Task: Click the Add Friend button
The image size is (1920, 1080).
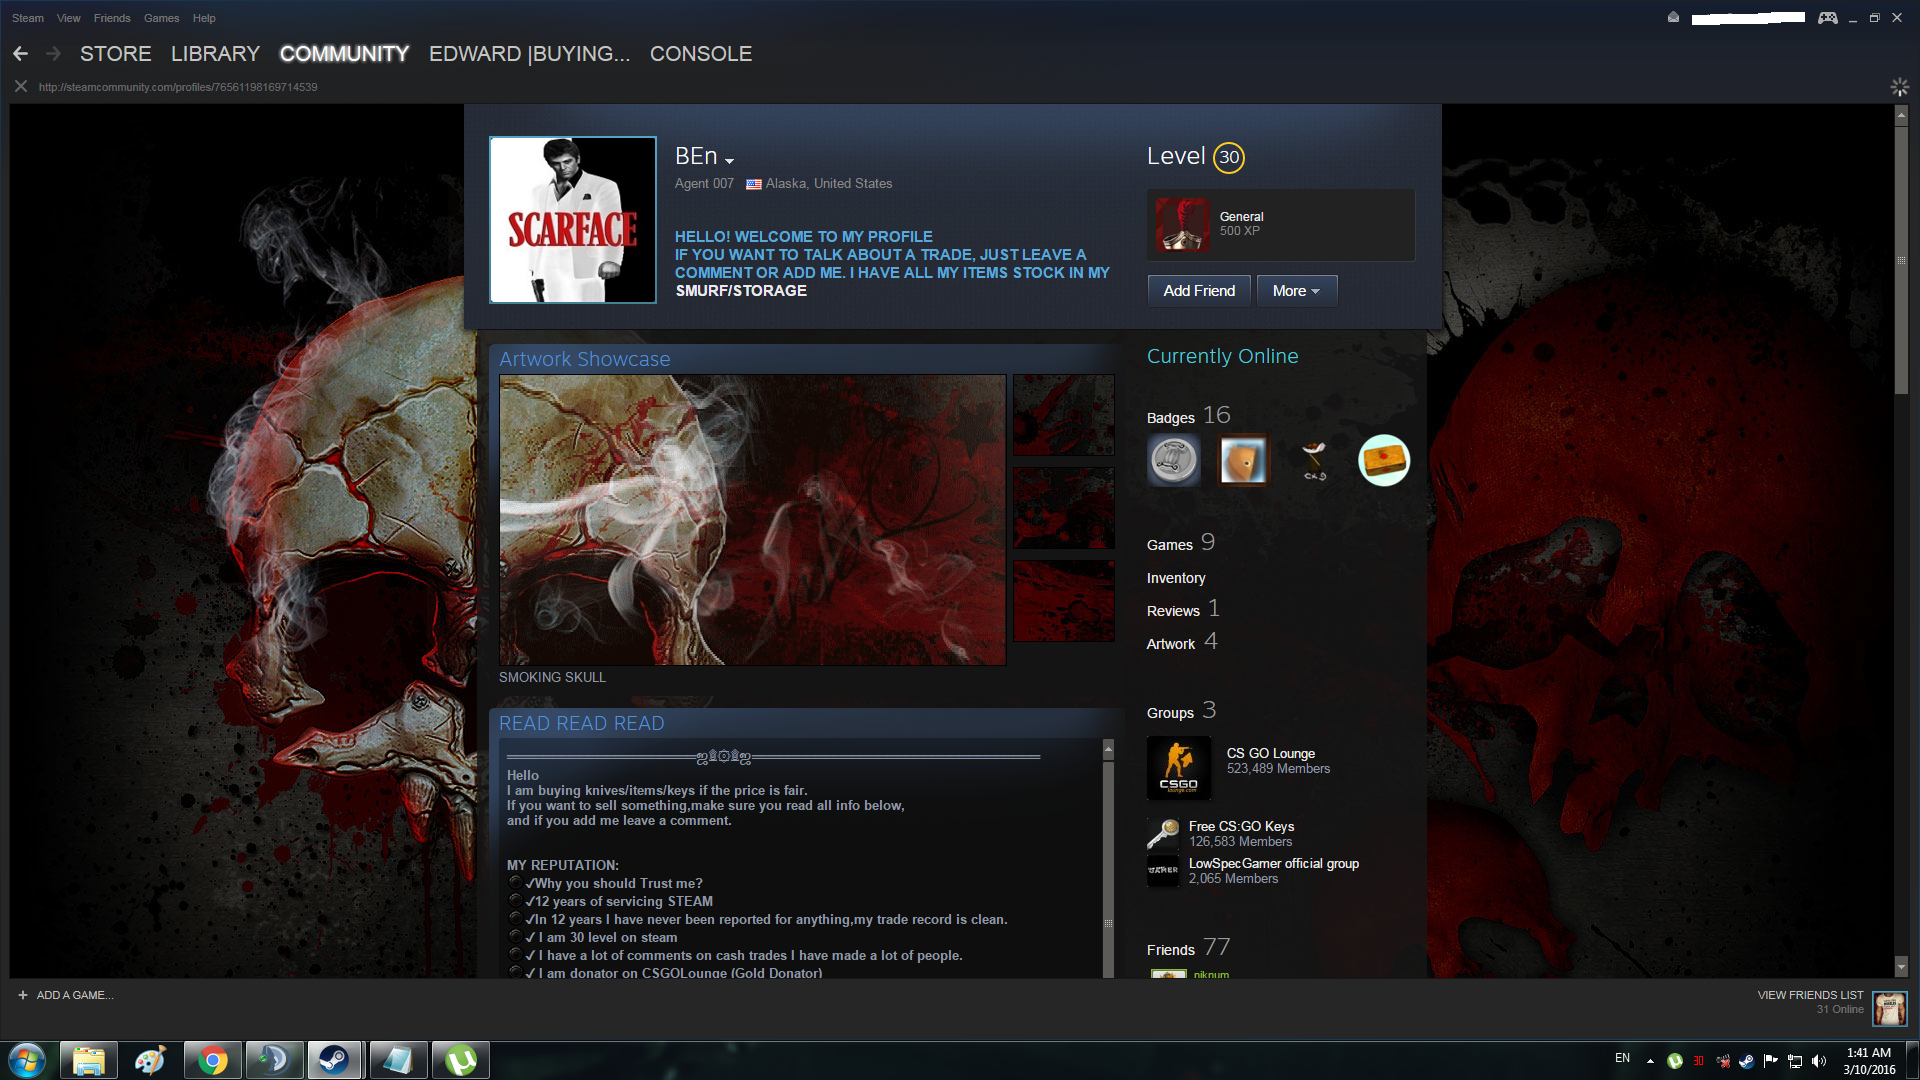Action: (1199, 291)
